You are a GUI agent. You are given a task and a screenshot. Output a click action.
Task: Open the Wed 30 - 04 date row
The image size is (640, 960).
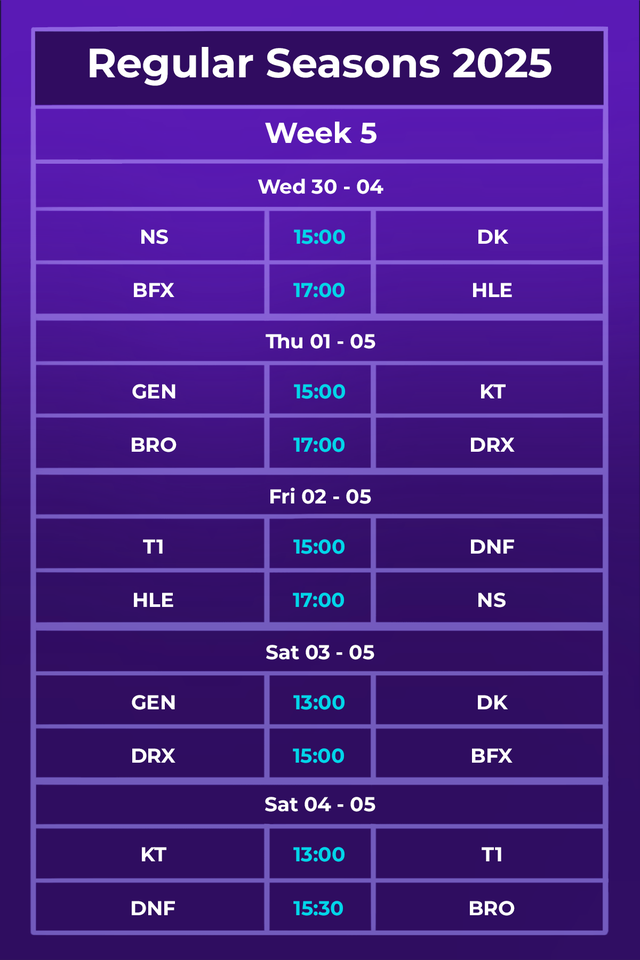(320, 186)
